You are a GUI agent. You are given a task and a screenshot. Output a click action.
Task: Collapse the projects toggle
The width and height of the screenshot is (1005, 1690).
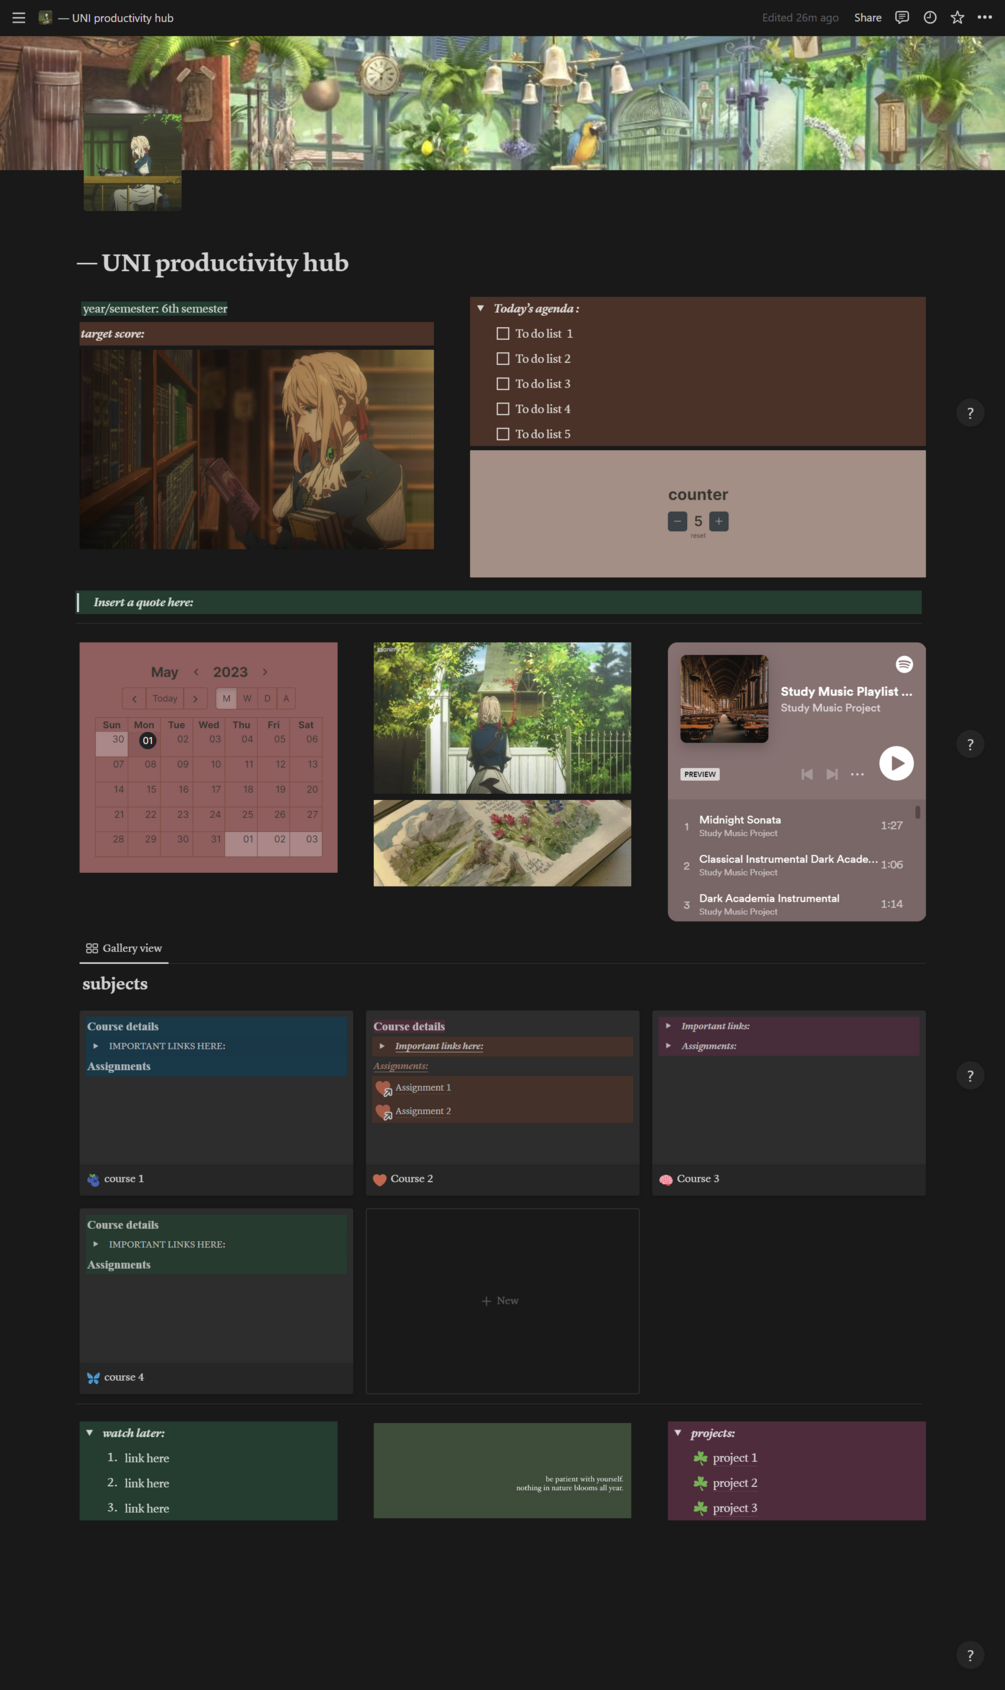click(x=678, y=1433)
